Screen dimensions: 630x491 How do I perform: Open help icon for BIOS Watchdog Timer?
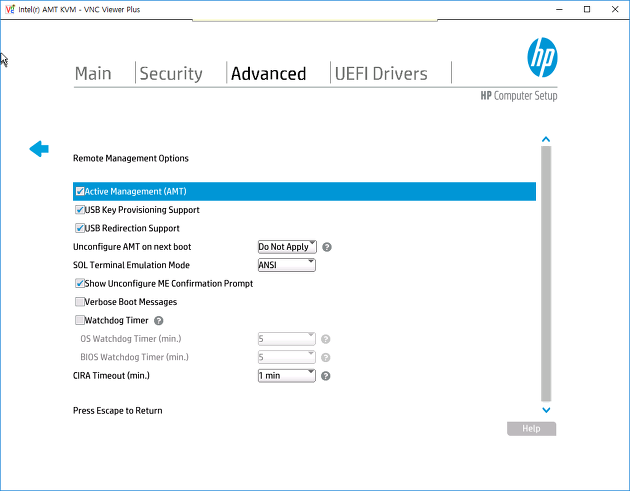[x=326, y=358]
